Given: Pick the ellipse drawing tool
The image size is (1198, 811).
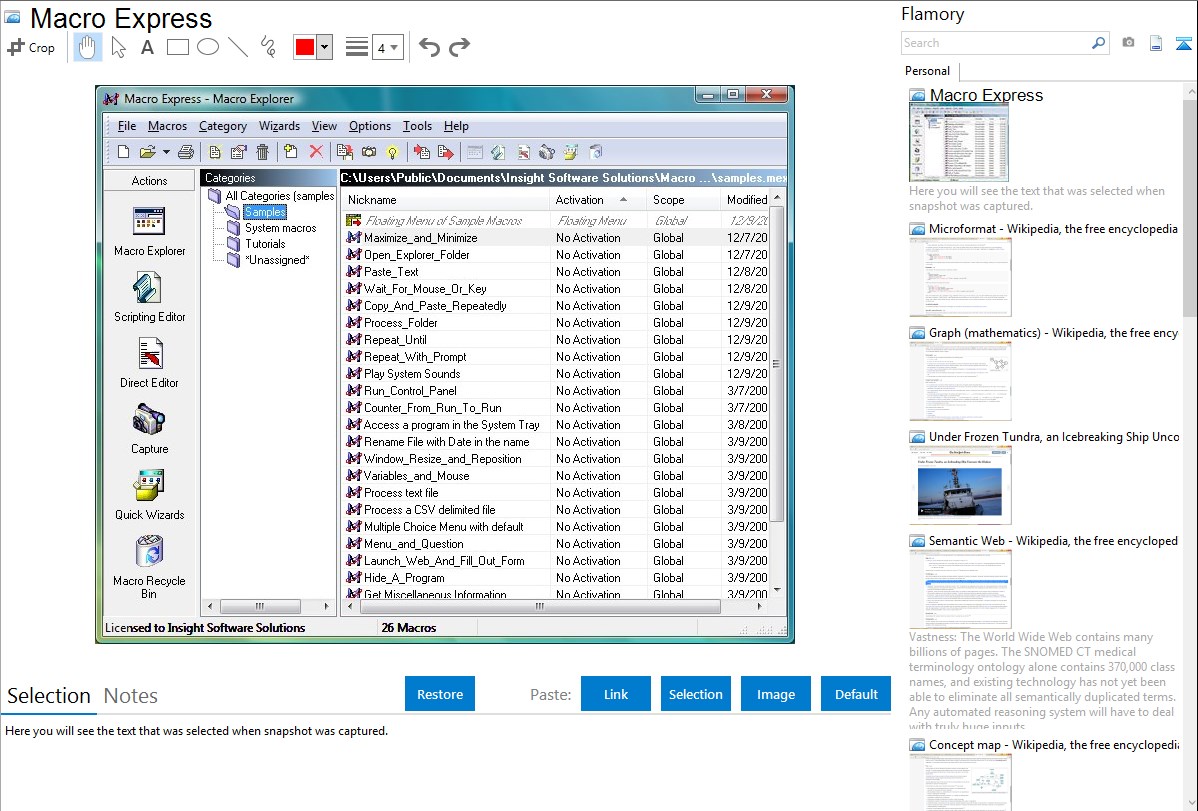Looking at the screenshot, I should click(208, 47).
